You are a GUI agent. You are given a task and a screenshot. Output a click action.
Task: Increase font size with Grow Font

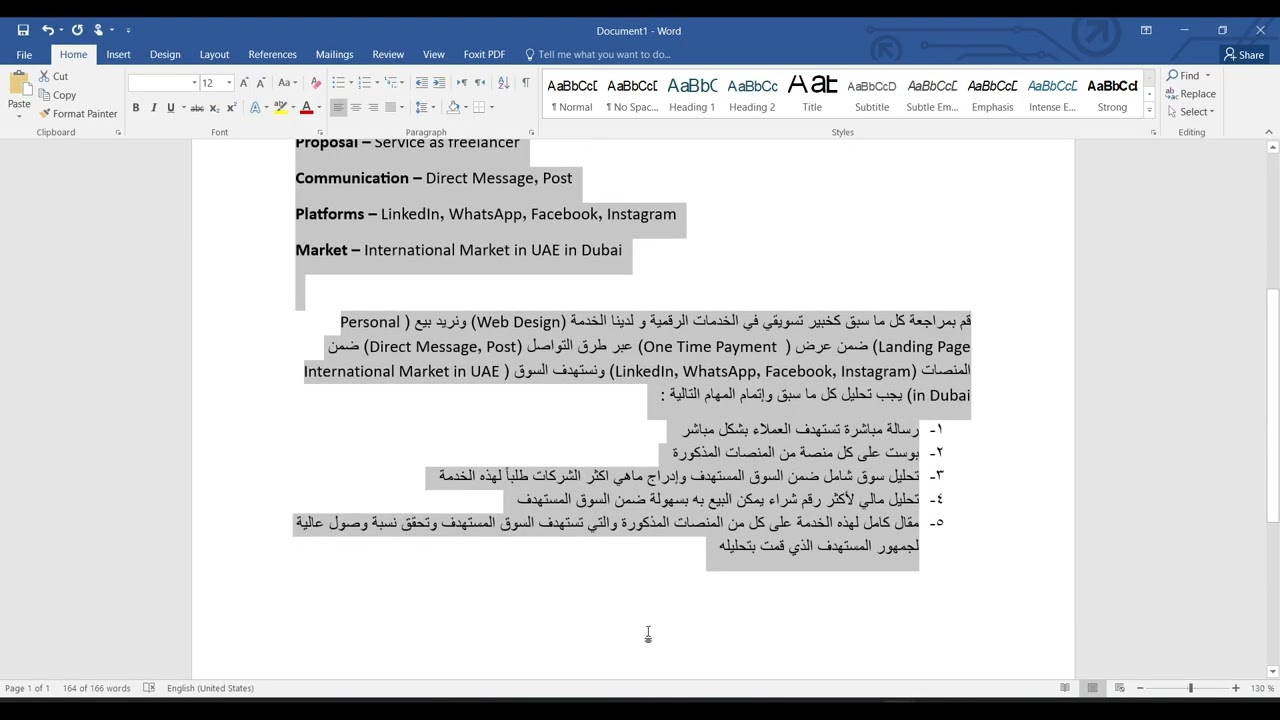tap(244, 83)
